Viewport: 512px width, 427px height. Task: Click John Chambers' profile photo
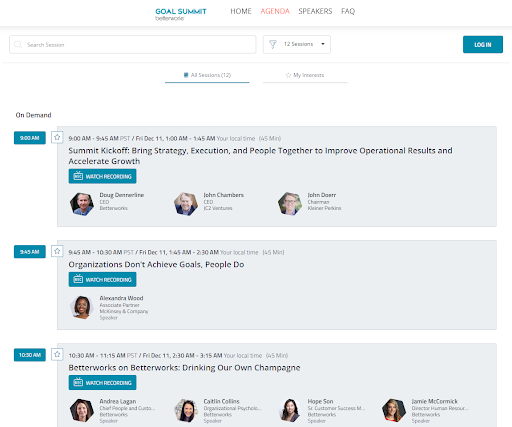(x=186, y=204)
